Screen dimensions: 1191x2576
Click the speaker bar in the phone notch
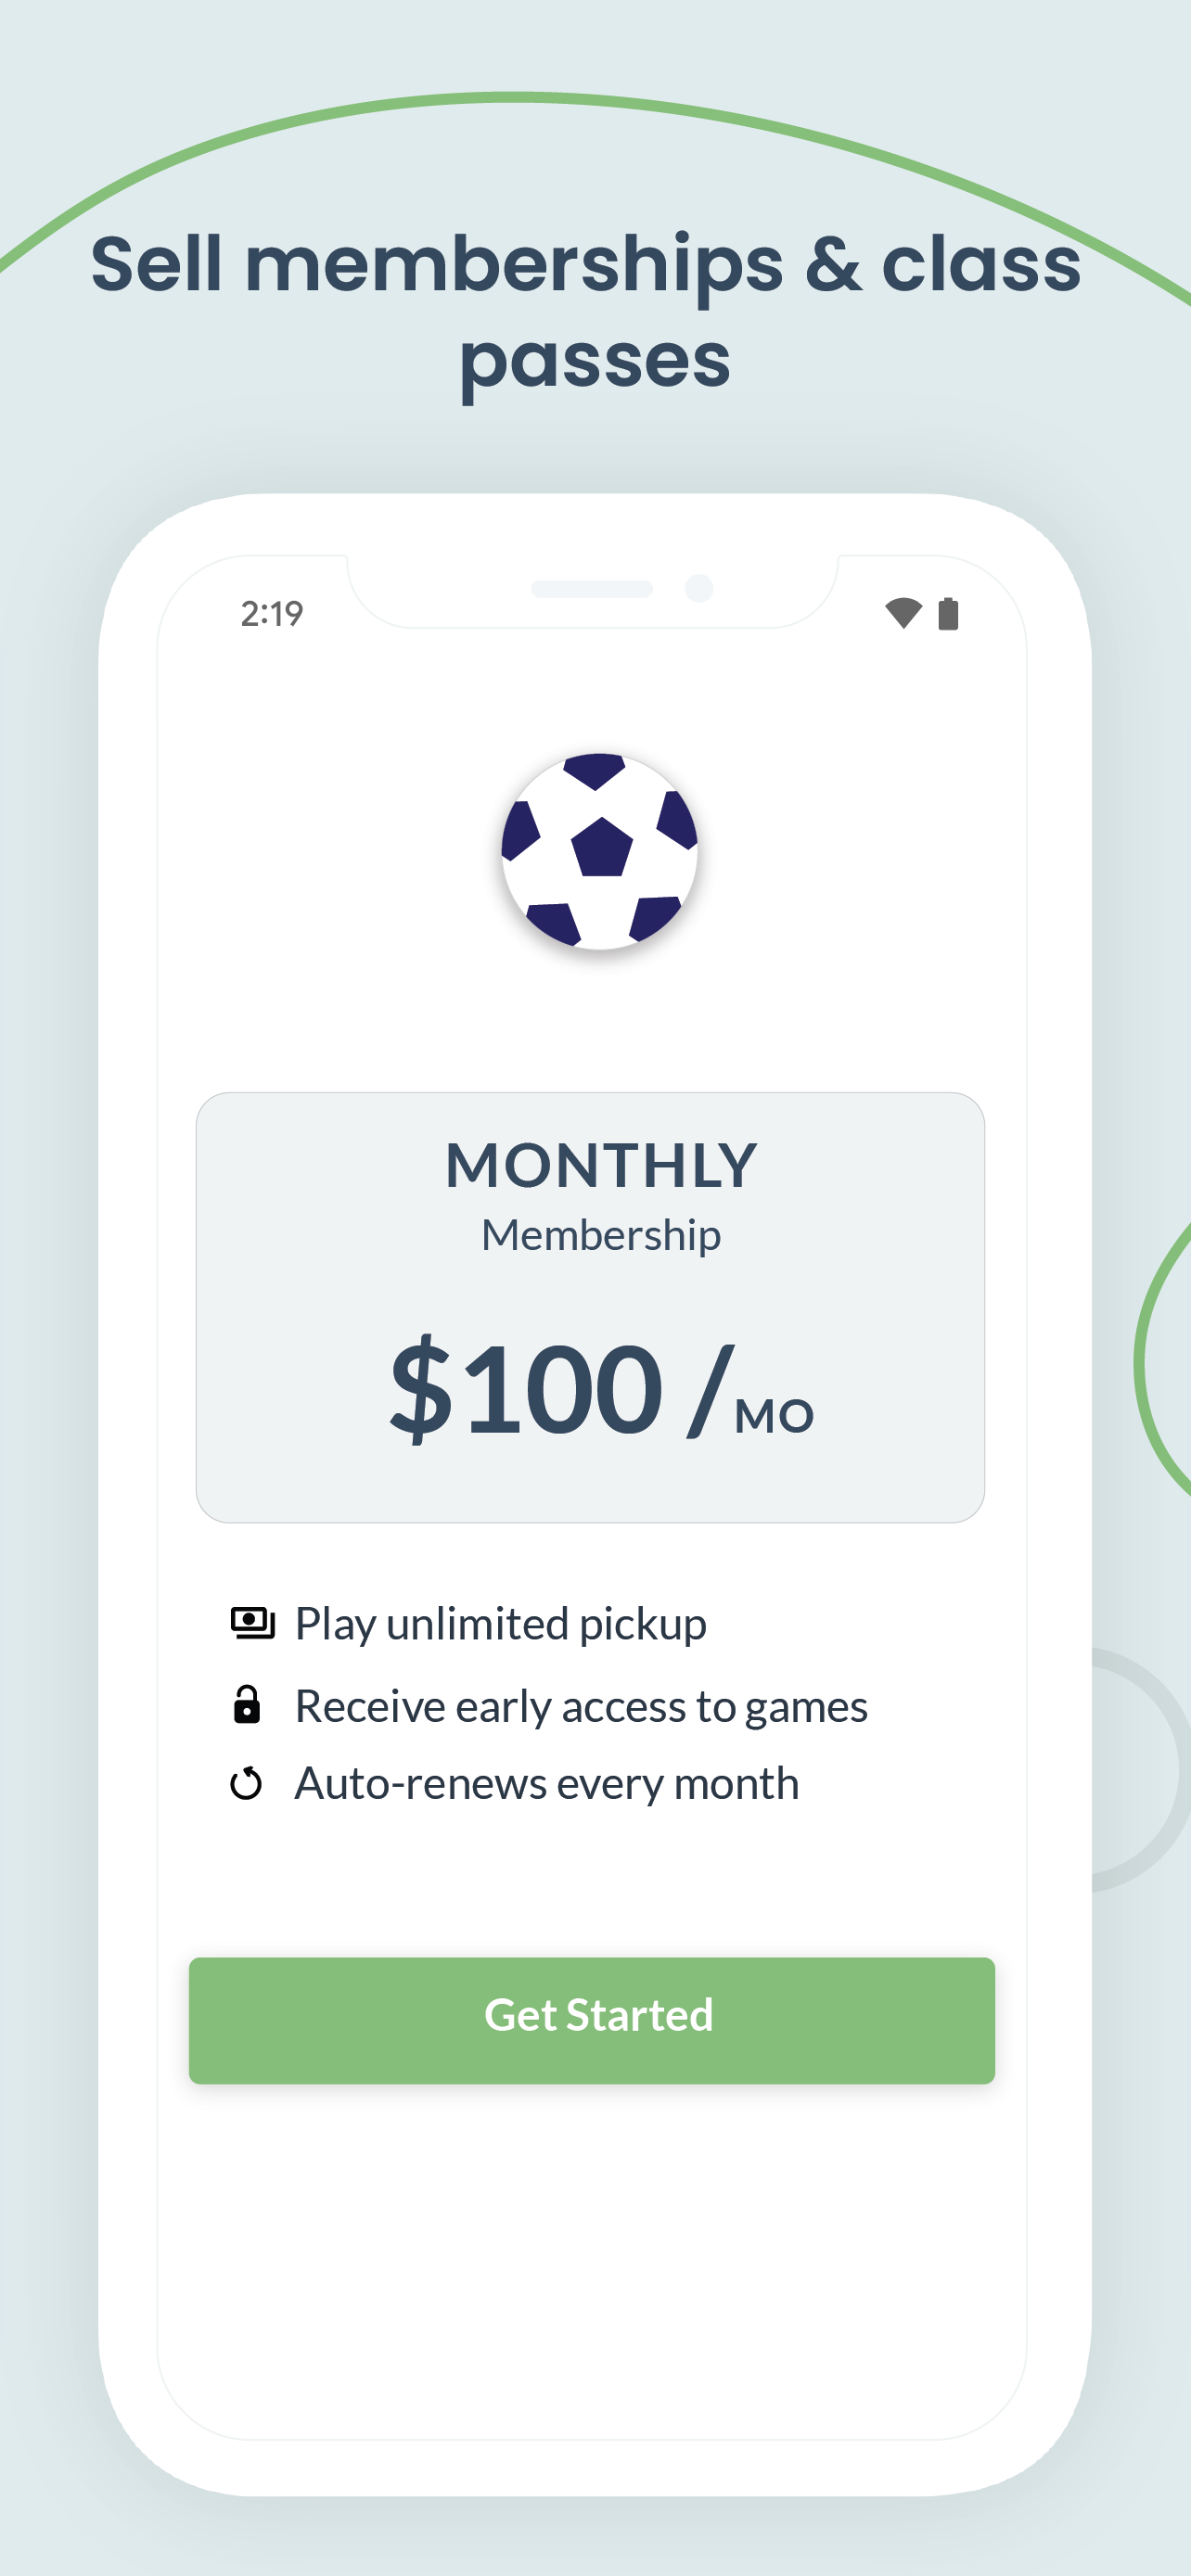click(x=592, y=589)
